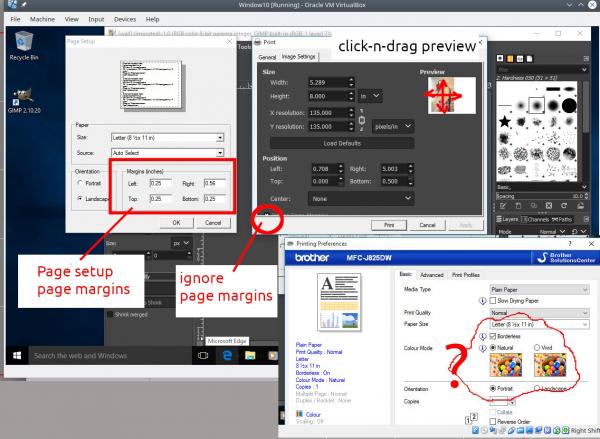Select Portrait orientation in Printing Preferences
600x439 pixels.
pos(493,388)
